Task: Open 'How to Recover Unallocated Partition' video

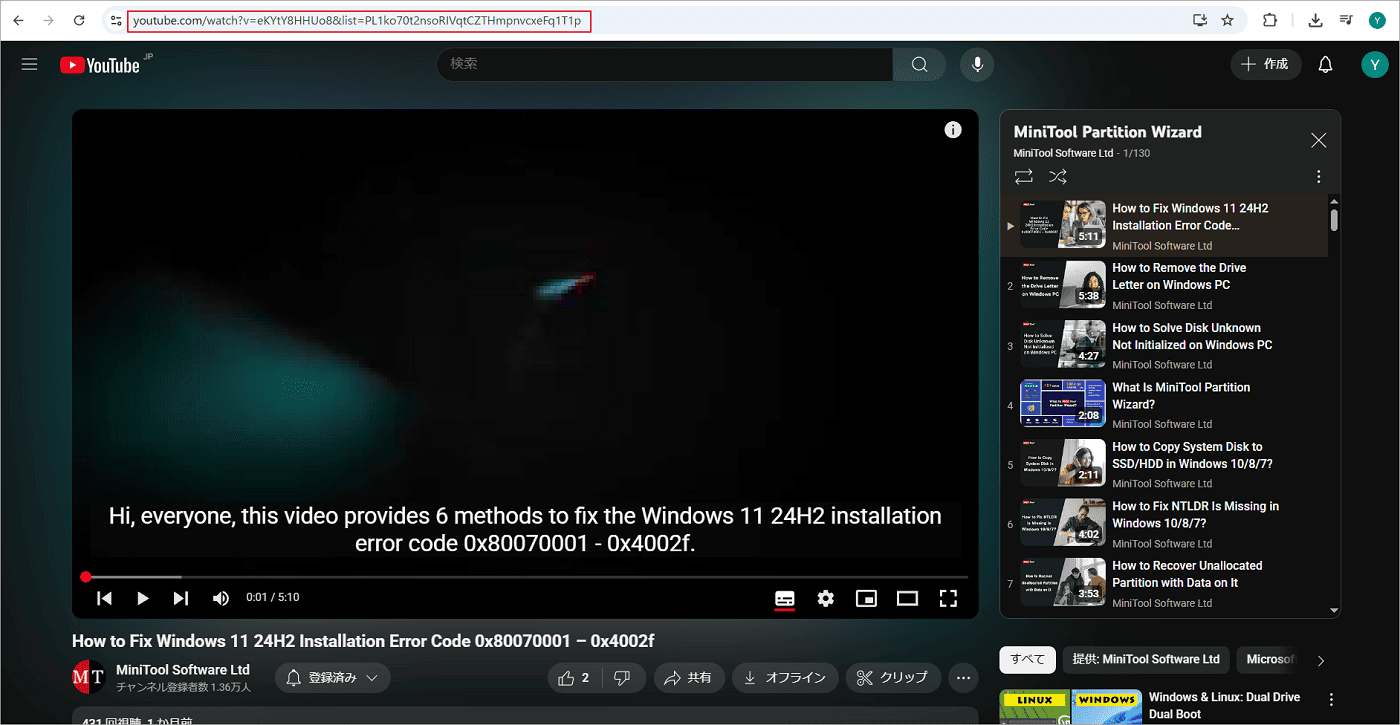Action: [x=1165, y=583]
